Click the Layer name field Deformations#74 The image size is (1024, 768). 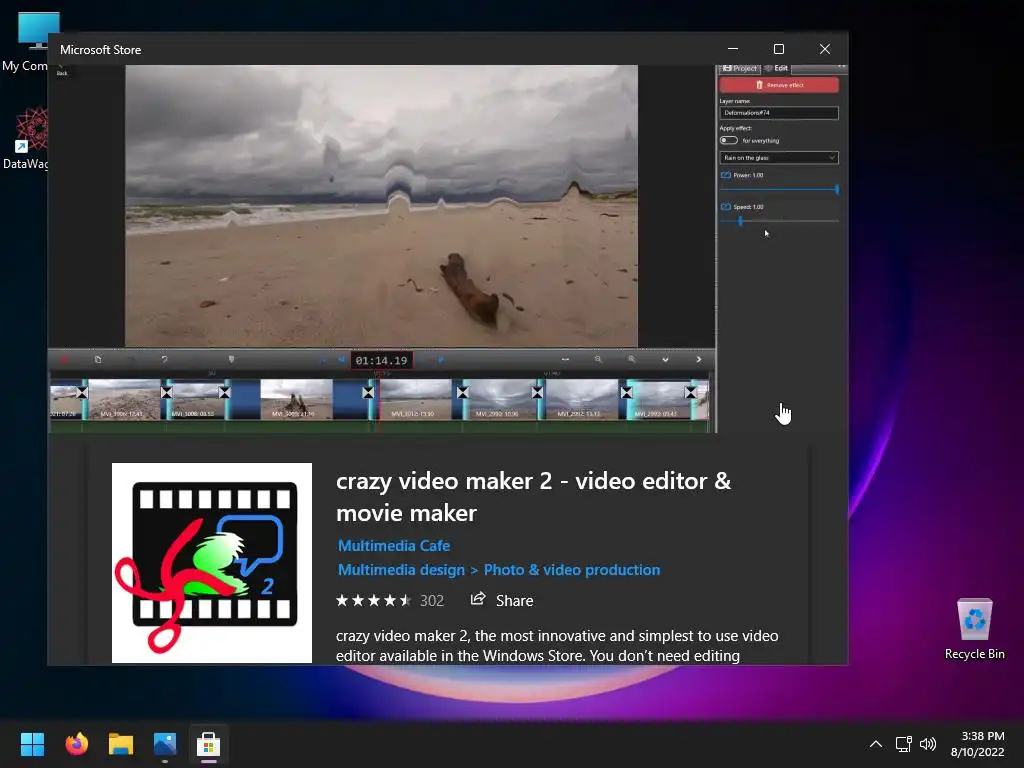pos(778,113)
